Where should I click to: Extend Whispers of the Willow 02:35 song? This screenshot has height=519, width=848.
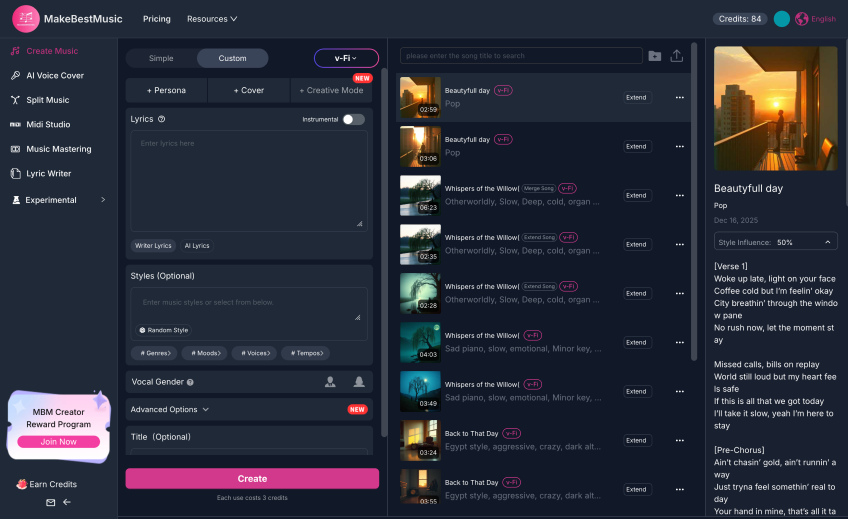636,244
